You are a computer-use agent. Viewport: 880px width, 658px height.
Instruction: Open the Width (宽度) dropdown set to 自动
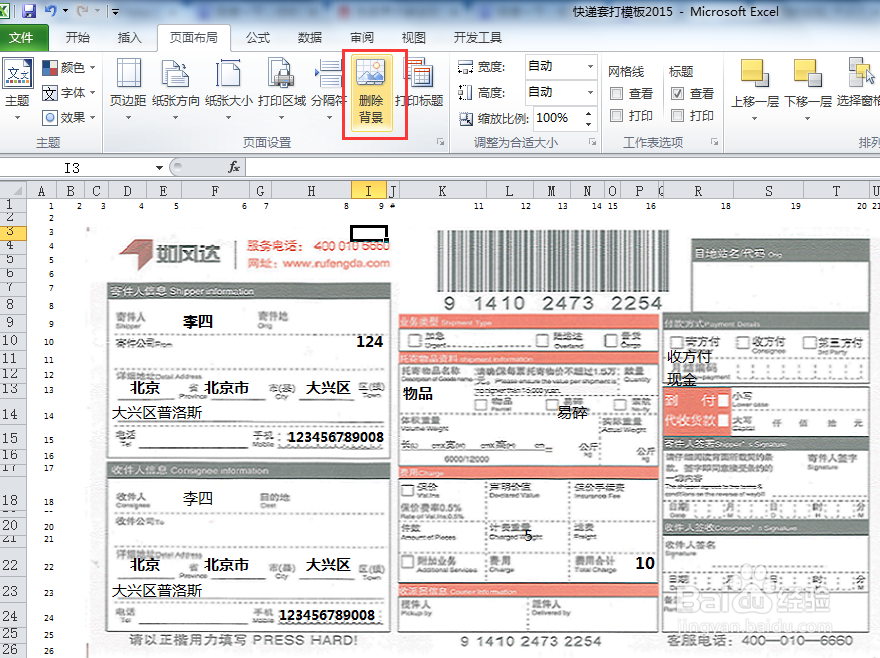pyautogui.click(x=590, y=66)
